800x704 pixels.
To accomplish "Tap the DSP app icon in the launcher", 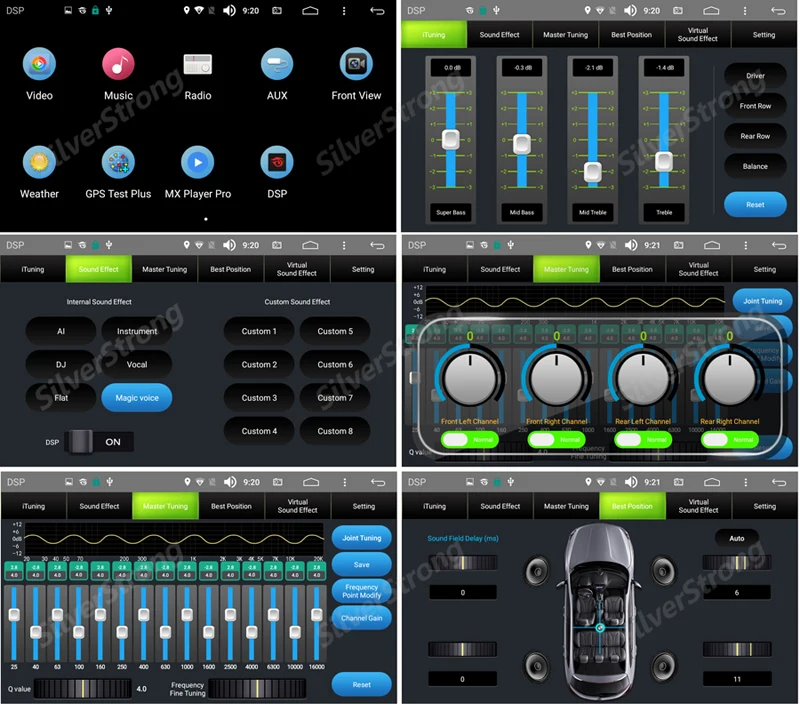I will click(277, 162).
